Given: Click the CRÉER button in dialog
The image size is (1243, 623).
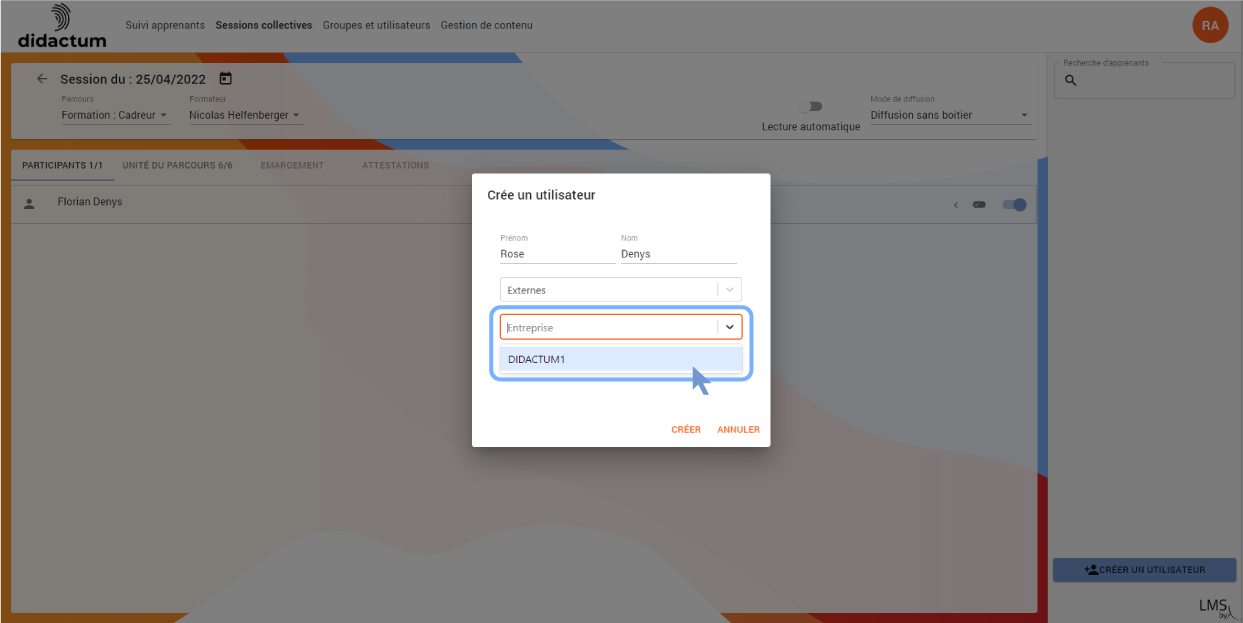Looking at the screenshot, I should coord(686,430).
